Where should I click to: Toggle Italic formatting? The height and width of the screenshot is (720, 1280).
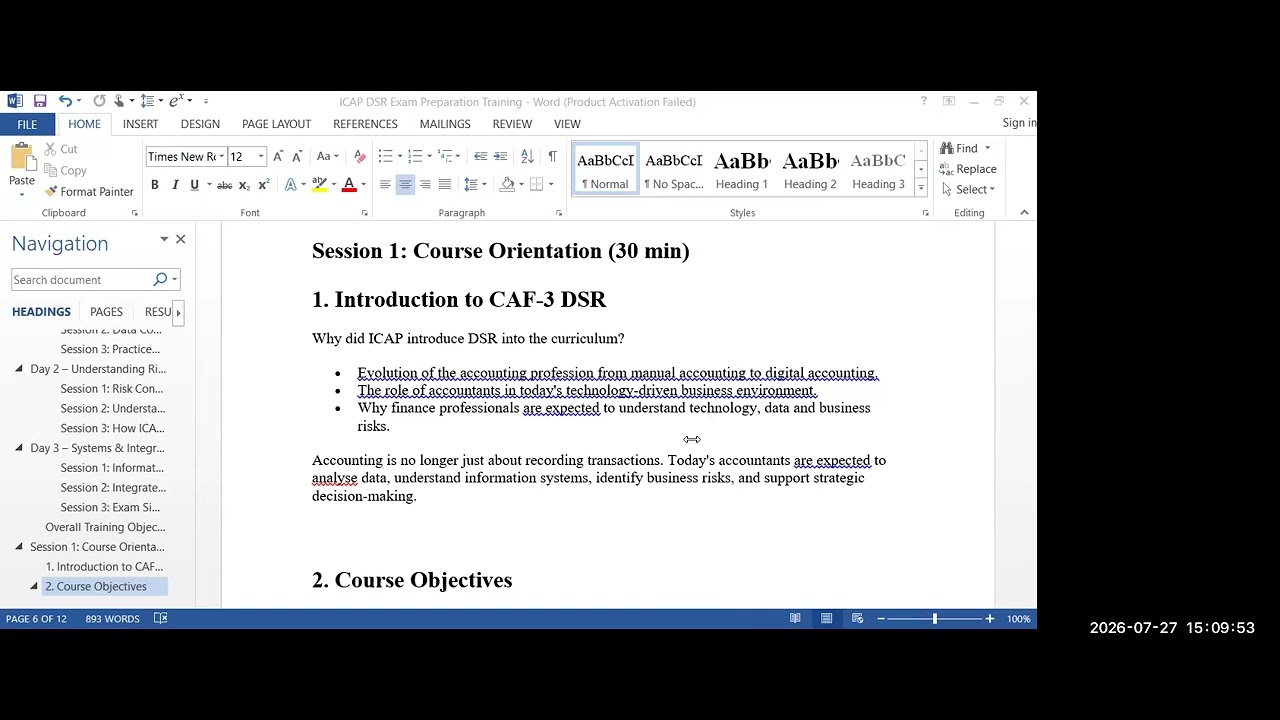coord(175,184)
